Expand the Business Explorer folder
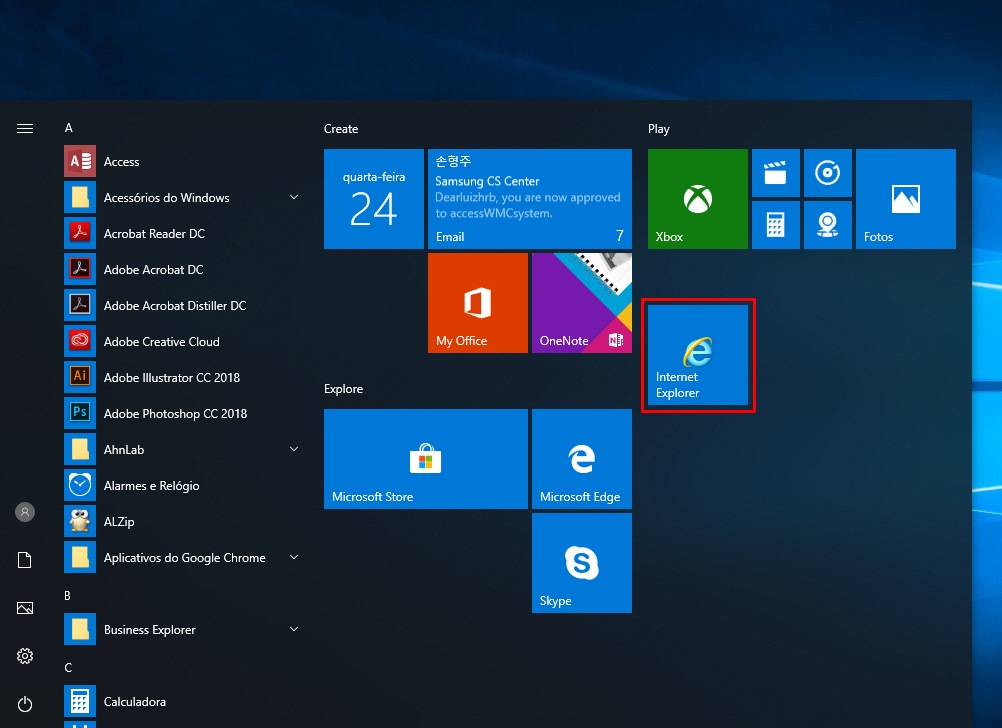The image size is (1002, 728). [182, 630]
